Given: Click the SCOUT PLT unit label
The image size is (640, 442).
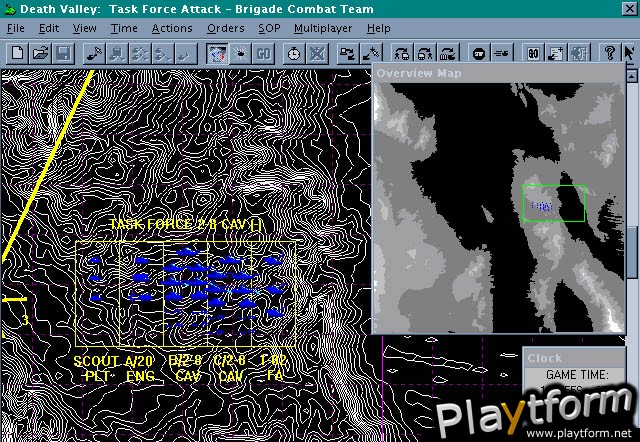Looking at the screenshot, I should (x=96, y=368).
